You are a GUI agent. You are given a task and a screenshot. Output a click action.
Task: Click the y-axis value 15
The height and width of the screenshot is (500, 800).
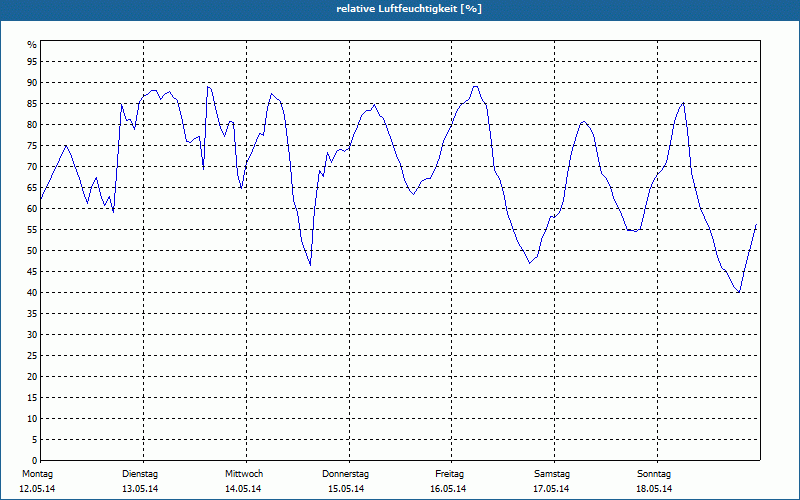[x=32, y=397]
